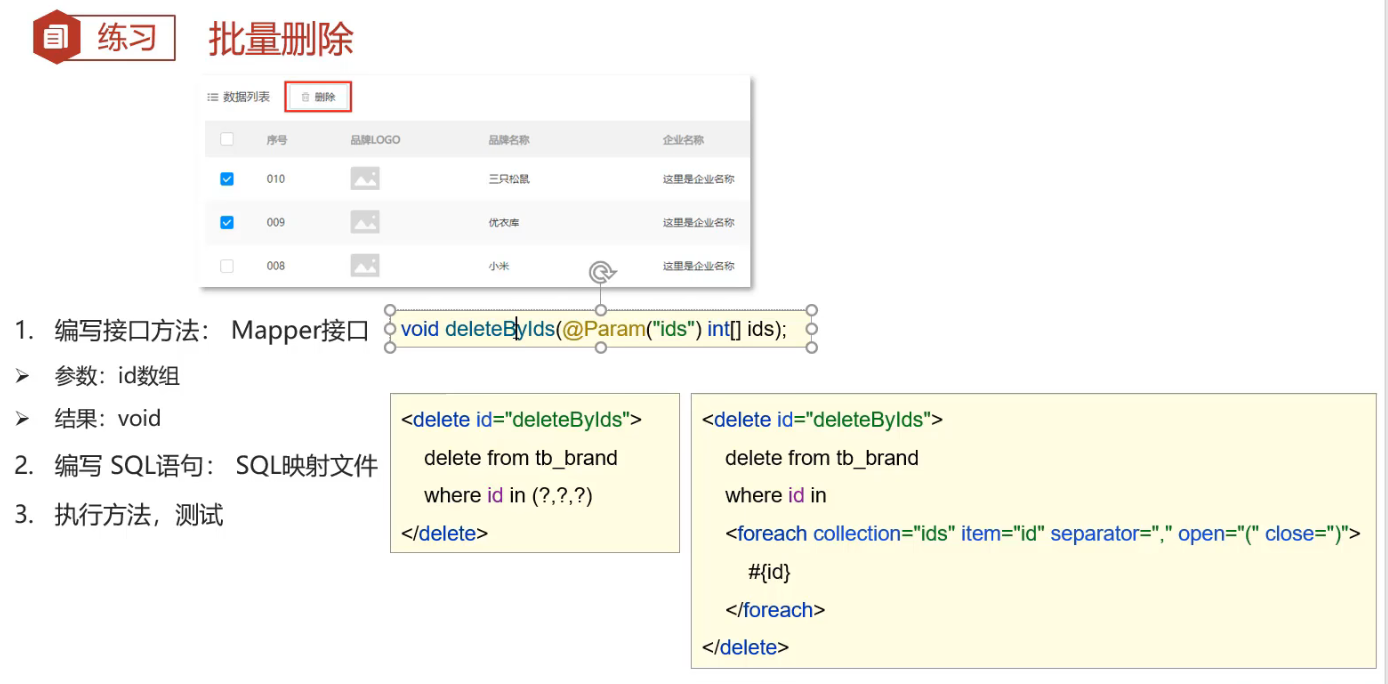Click the brand name 小米
Screen dimensions: 1388x684
(x=499, y=266)
